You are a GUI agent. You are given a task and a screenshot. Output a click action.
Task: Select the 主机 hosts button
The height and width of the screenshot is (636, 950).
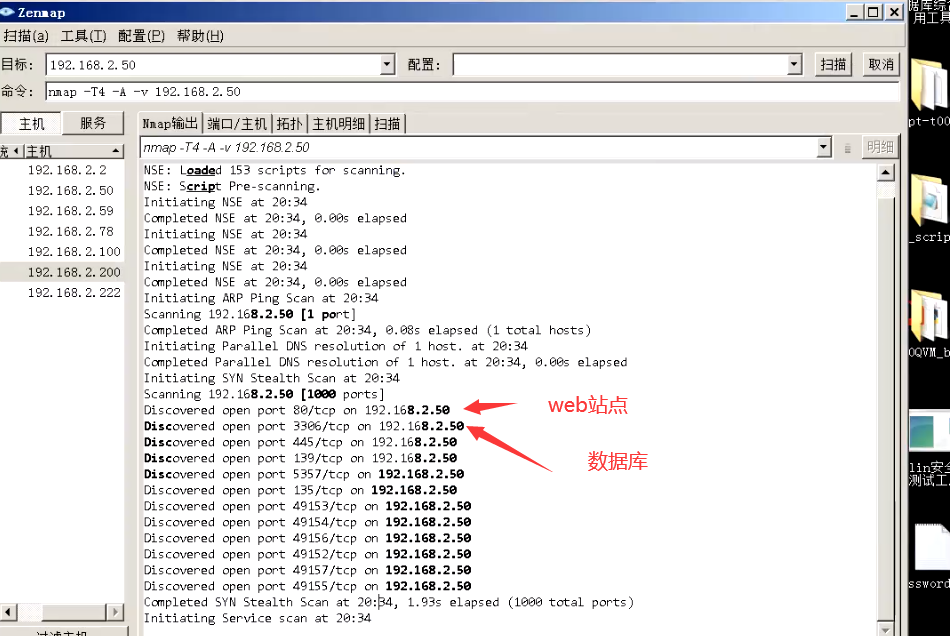(x=32, y=124)
